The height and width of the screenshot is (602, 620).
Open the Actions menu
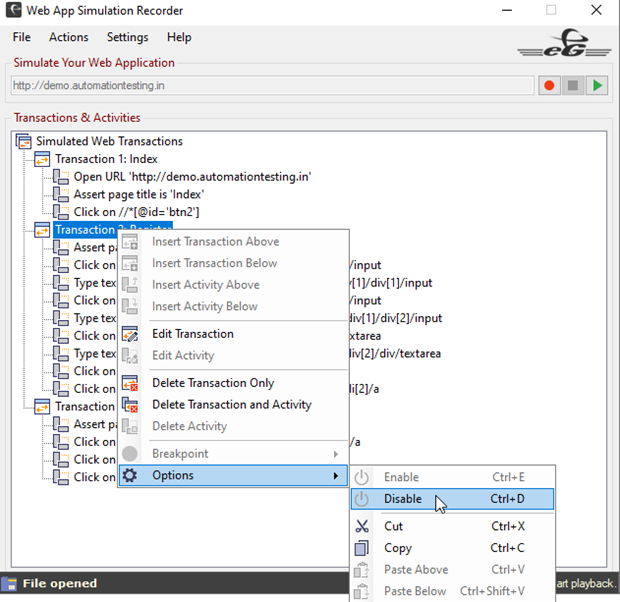(69, 37)
